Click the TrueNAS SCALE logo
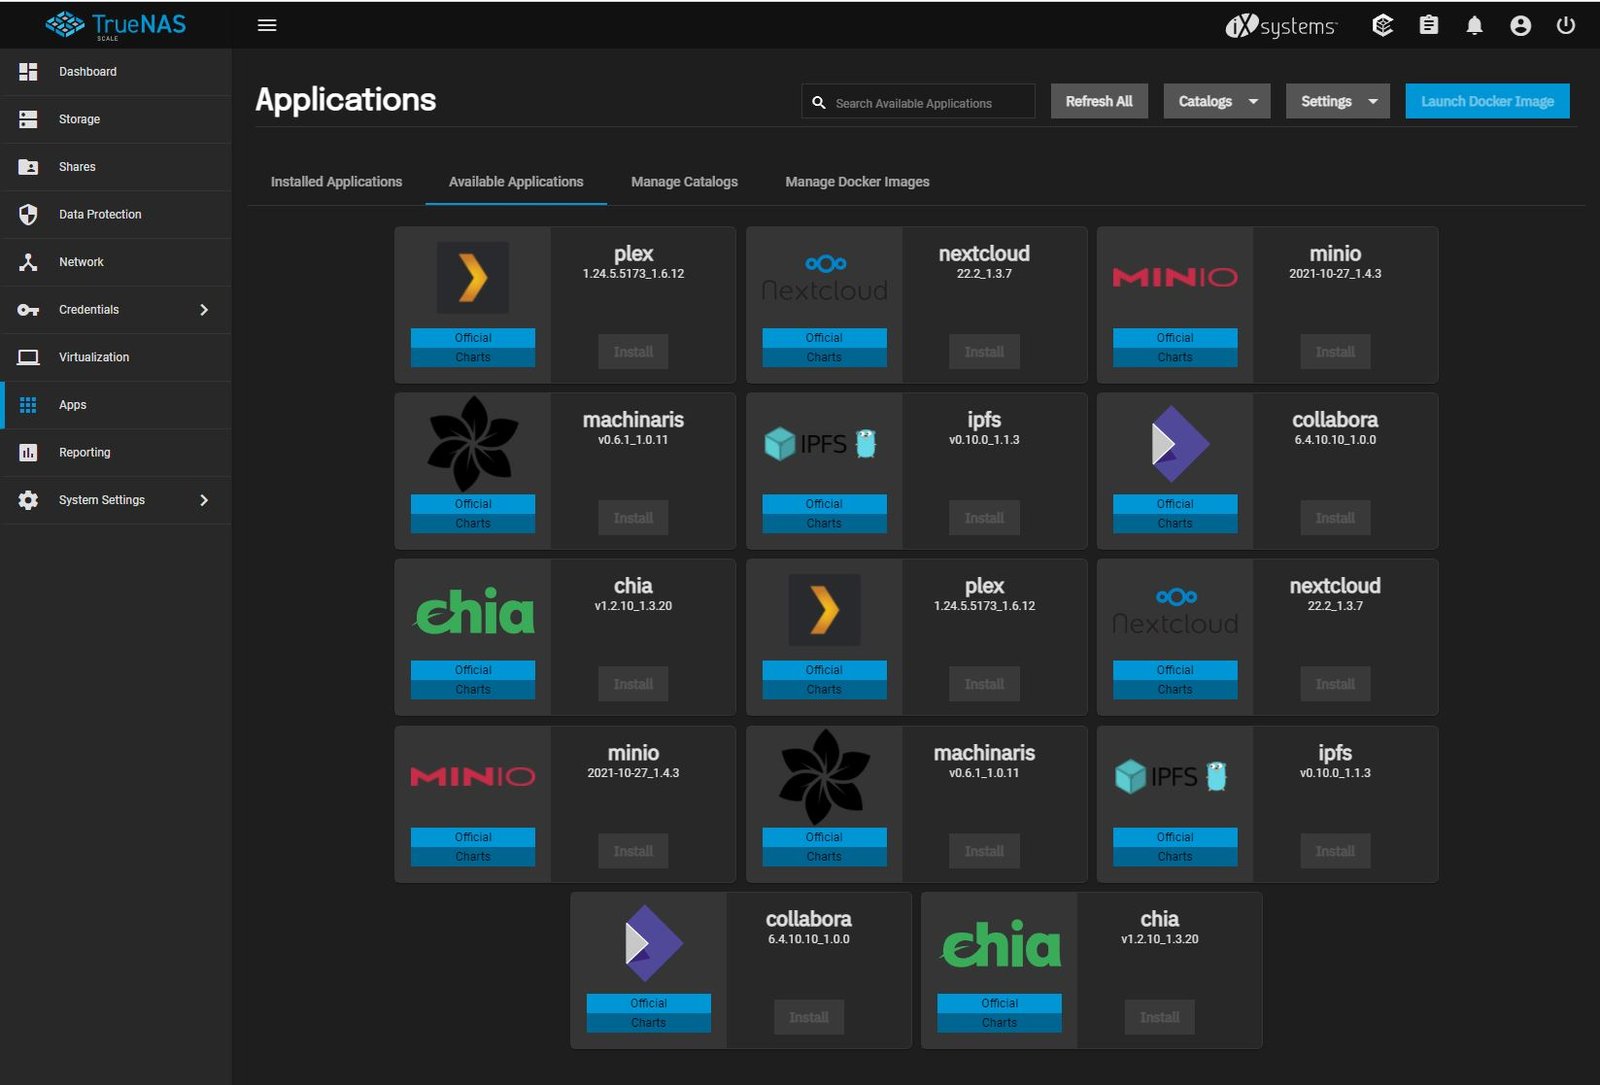Image resolution: width=1600 pixels, height=1085 pixels. pos(115,25)
